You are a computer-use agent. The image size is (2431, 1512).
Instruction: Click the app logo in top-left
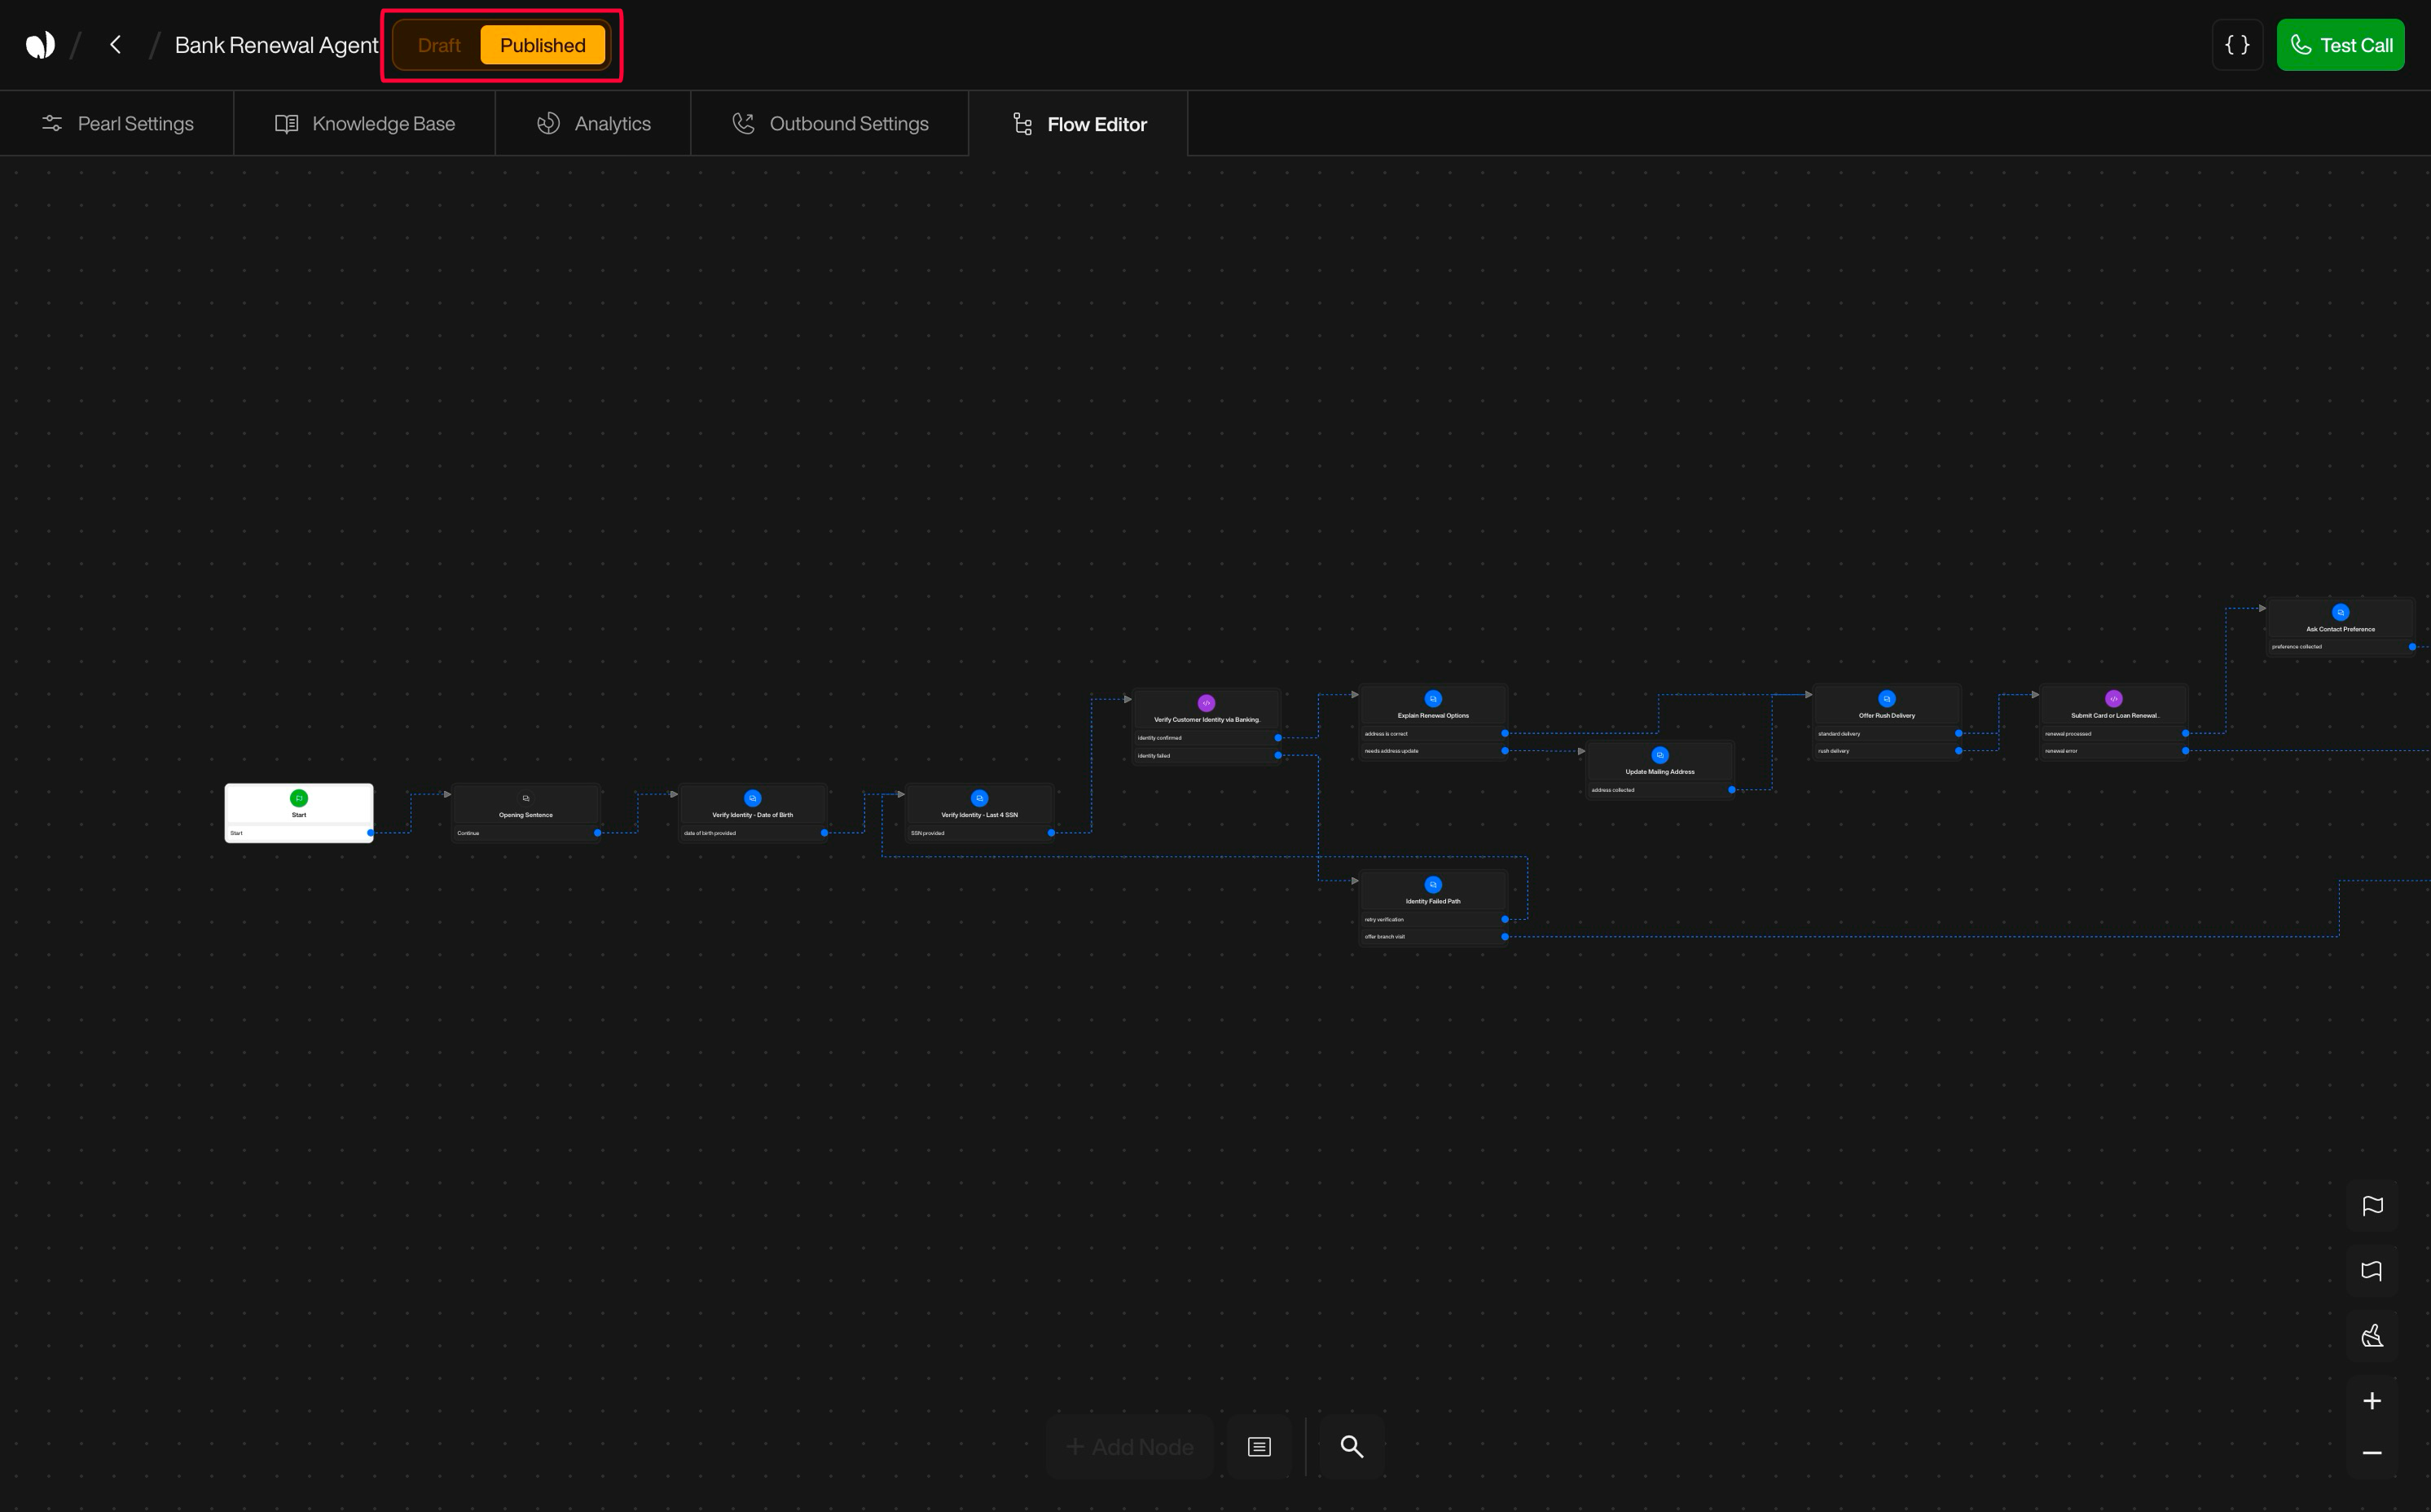(40, 45)
